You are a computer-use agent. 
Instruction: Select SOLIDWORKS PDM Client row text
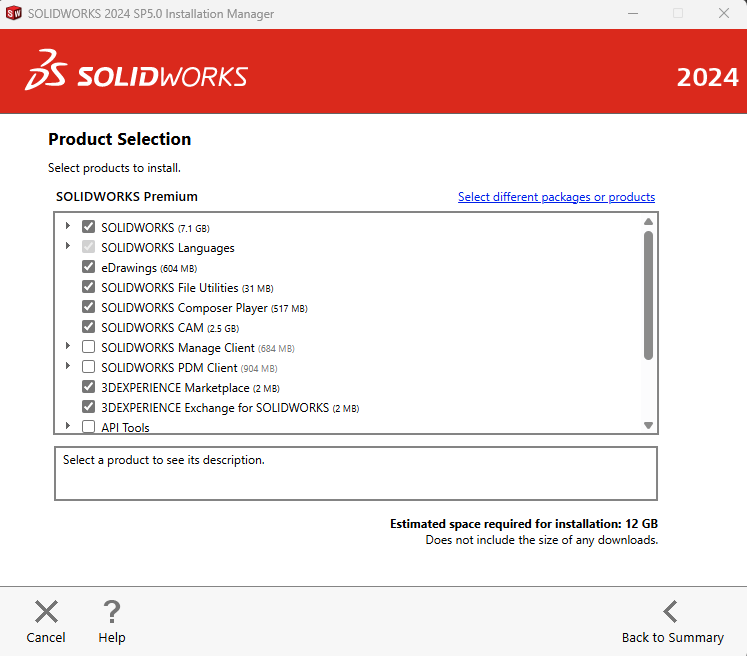189,368
